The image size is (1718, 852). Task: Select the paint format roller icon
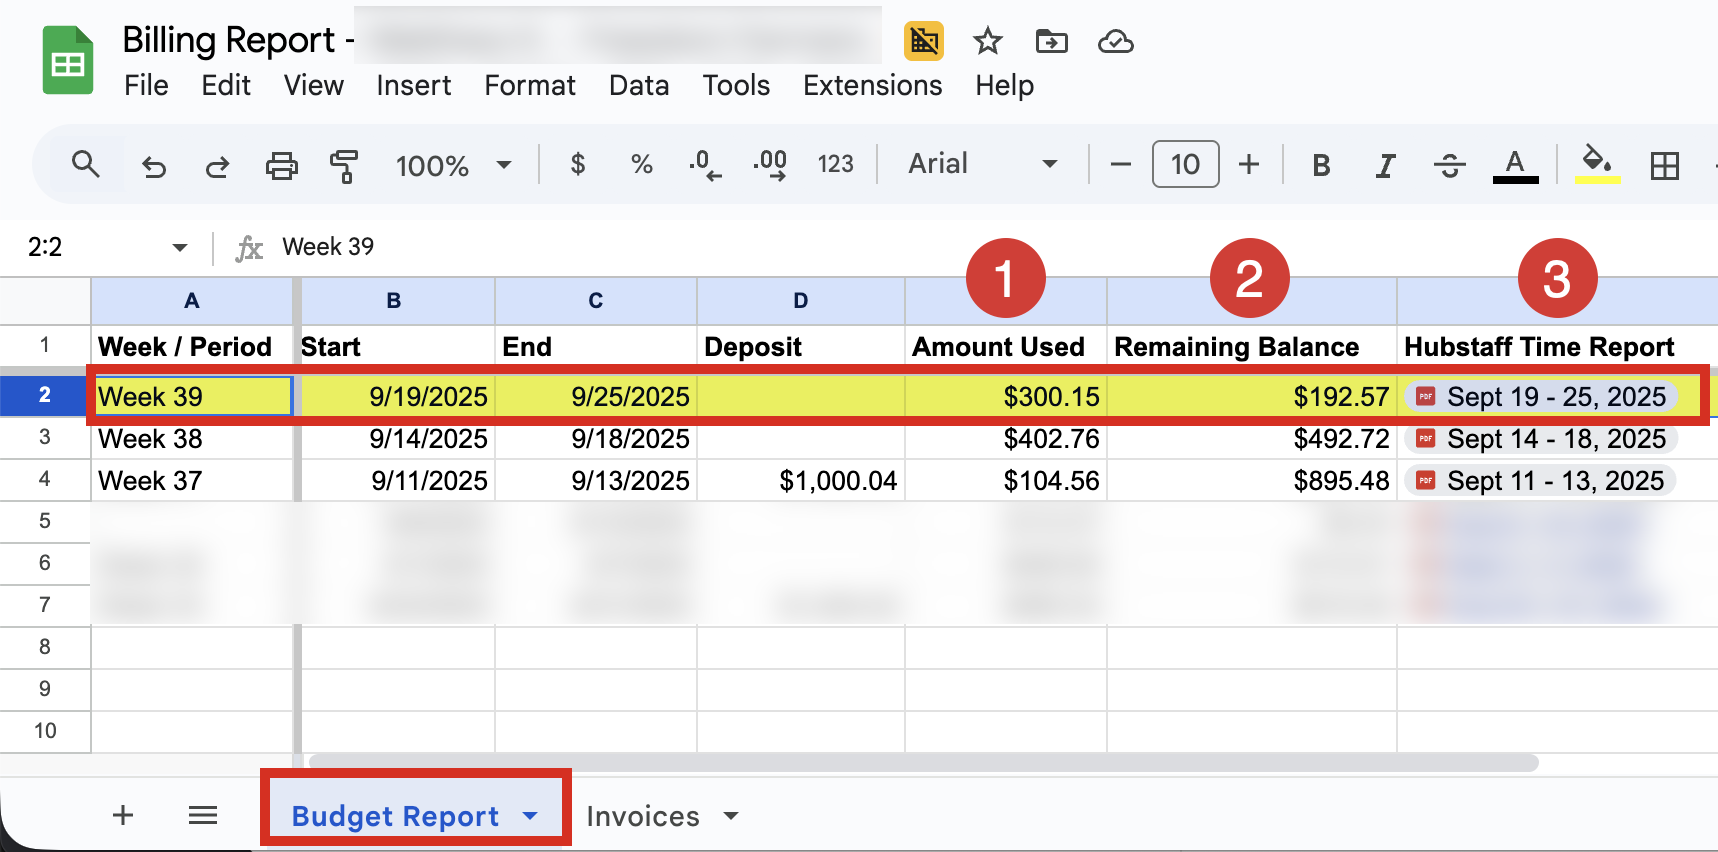[x=344, y=165]
